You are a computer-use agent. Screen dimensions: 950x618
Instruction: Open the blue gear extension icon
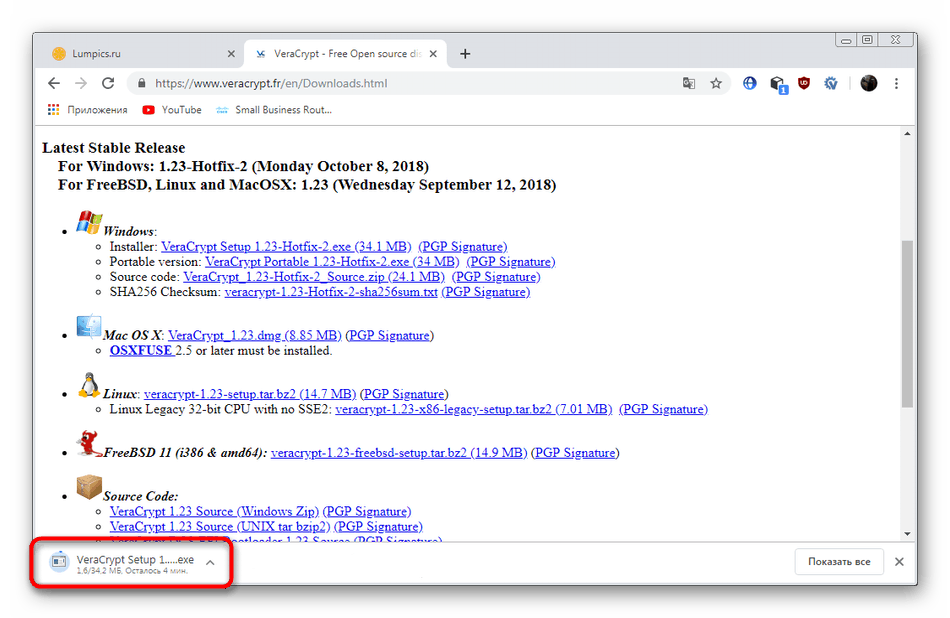[x=831, y=84]
